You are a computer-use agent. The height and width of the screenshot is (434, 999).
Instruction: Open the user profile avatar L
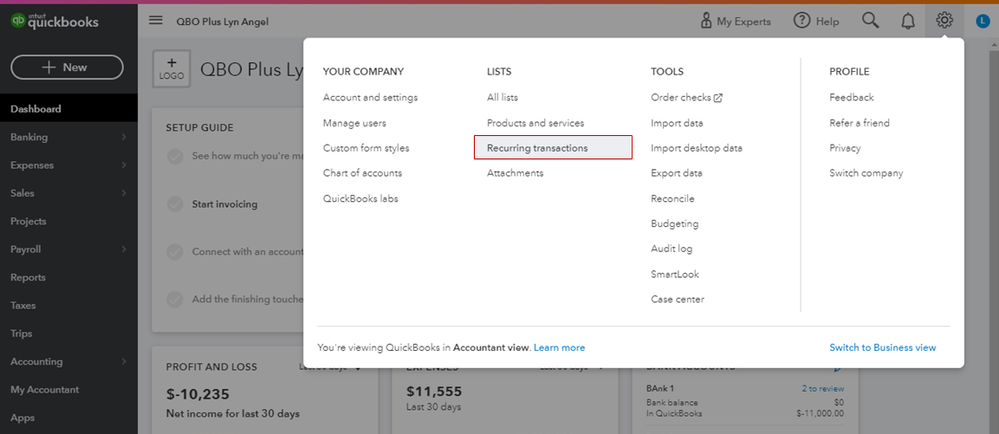[x=982, y=21]
